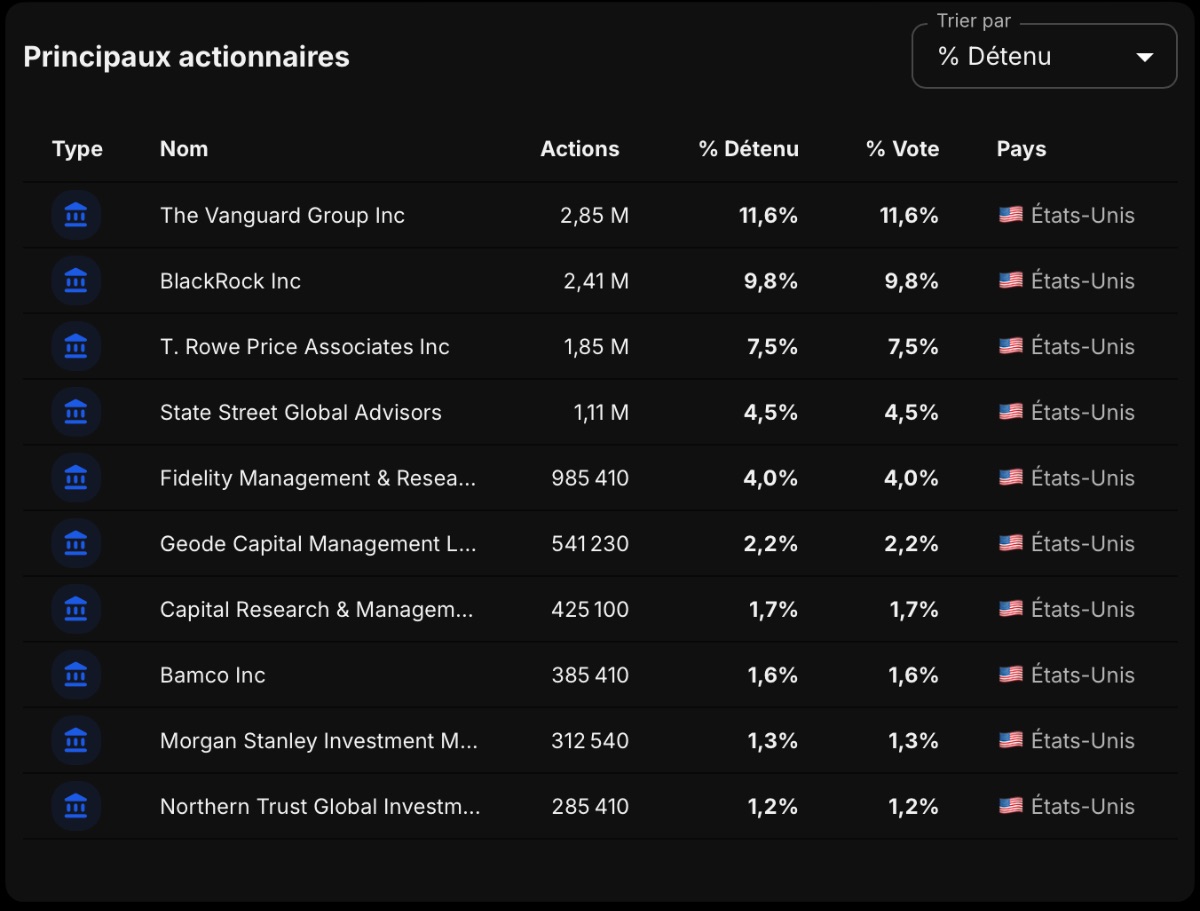Click US flag in Vanguard Group row

[1011, 215]
